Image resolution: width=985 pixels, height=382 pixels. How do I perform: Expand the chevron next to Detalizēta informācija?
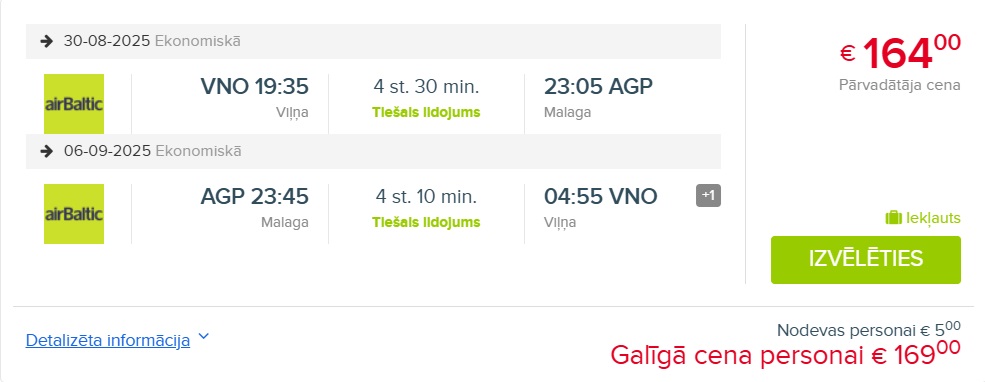click(203, 337)
